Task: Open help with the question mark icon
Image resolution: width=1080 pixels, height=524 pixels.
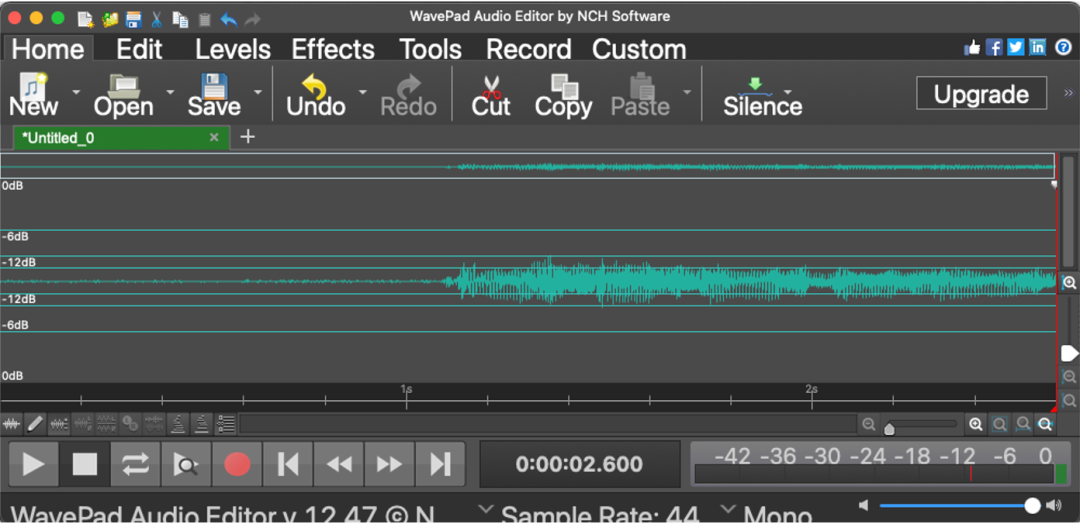Action: pos(1063,48)
